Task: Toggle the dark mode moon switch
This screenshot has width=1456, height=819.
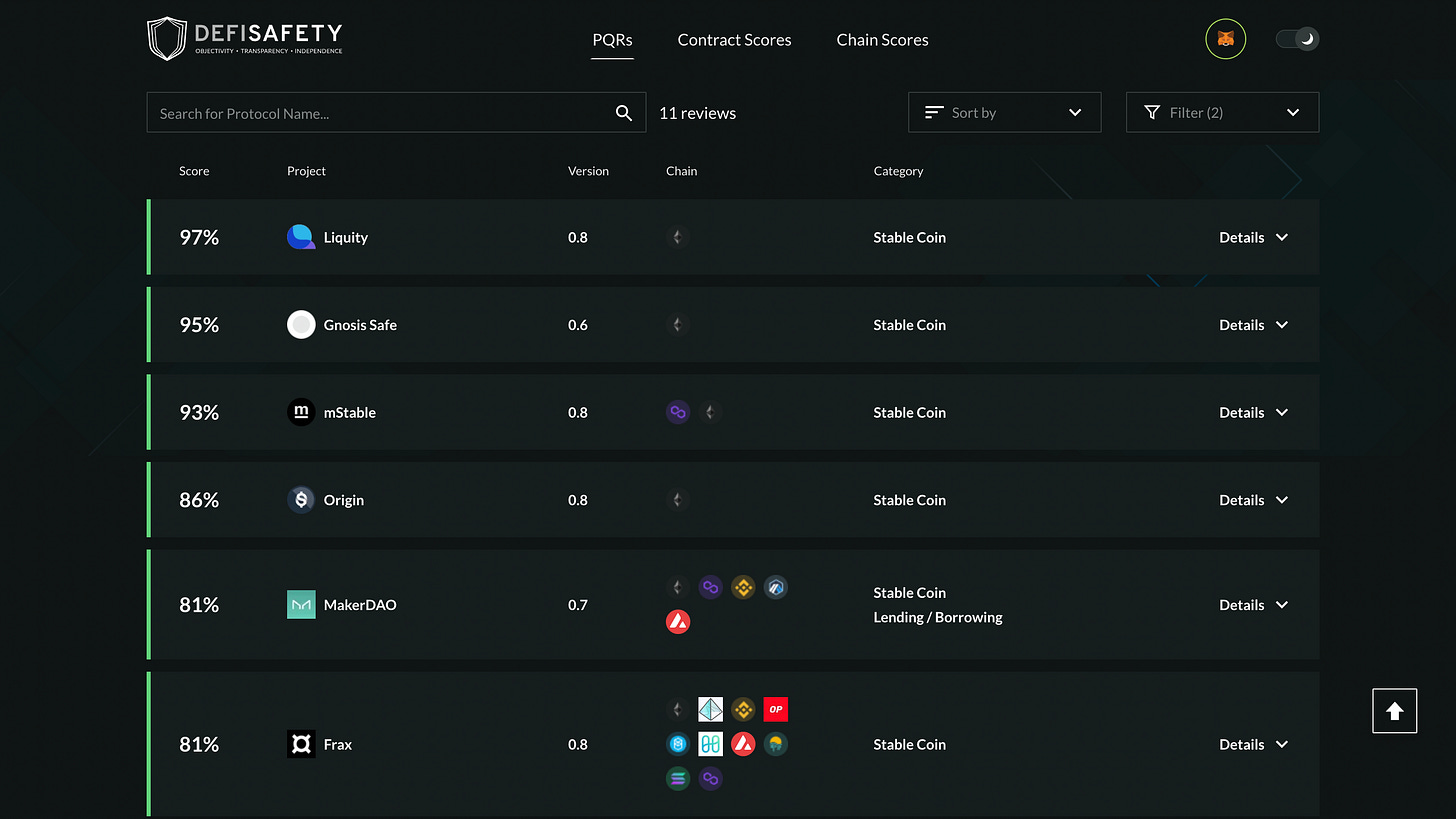Action: click(x=1297, y=39)
